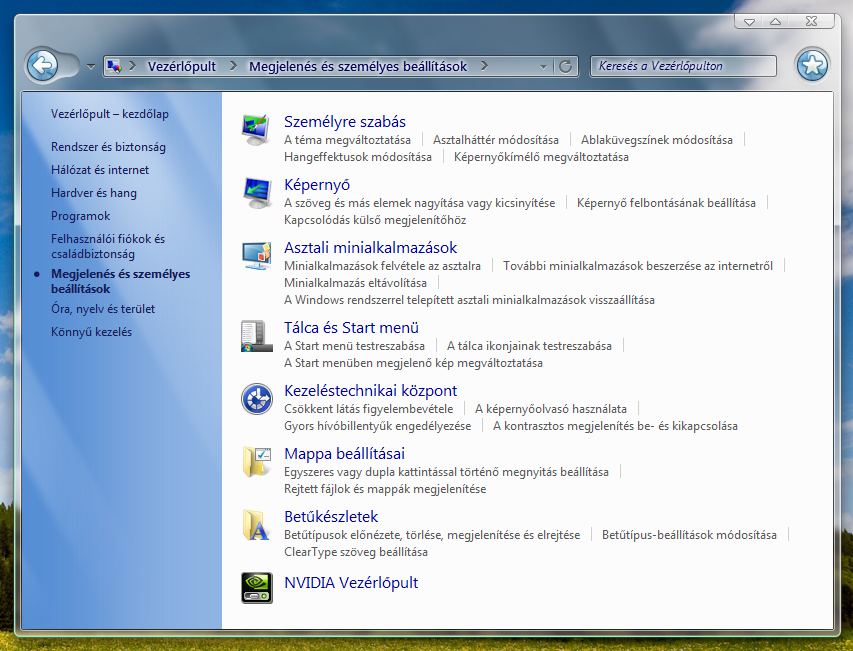Click the Képernyő display icon
This screenshot has width=853, height=651.
coord(256,193)
